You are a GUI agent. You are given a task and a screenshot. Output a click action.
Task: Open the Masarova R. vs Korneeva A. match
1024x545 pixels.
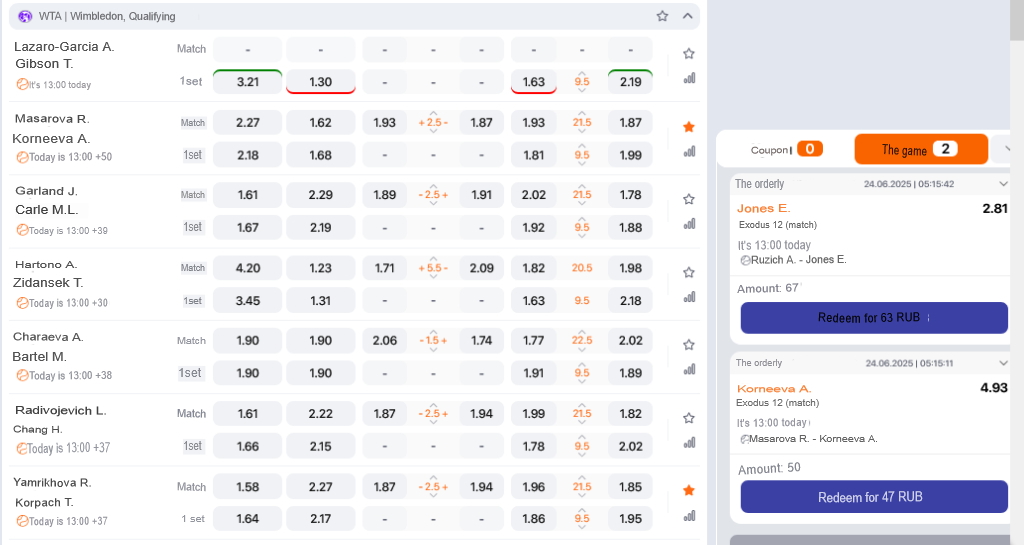click(x=52, y=129)
